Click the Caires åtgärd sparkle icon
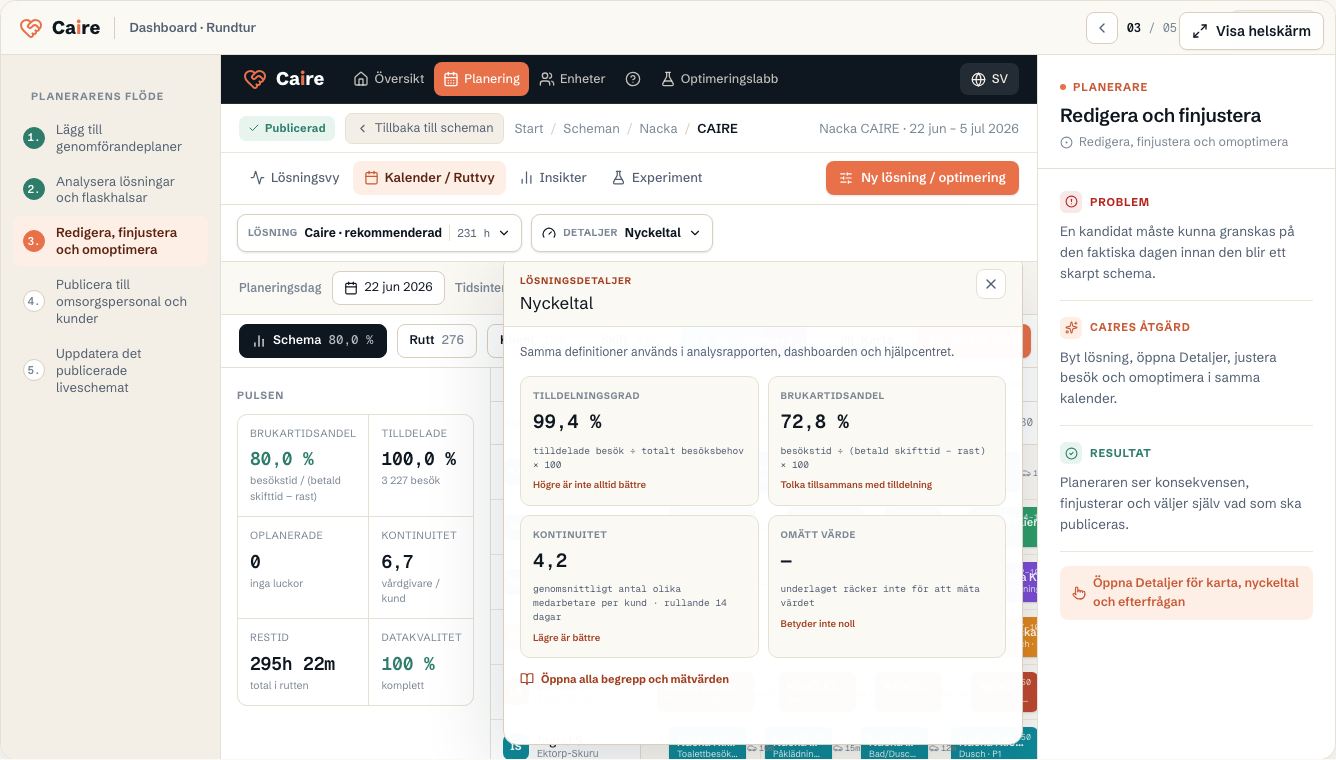1336x760 pixels. (x=1071, y=327)
